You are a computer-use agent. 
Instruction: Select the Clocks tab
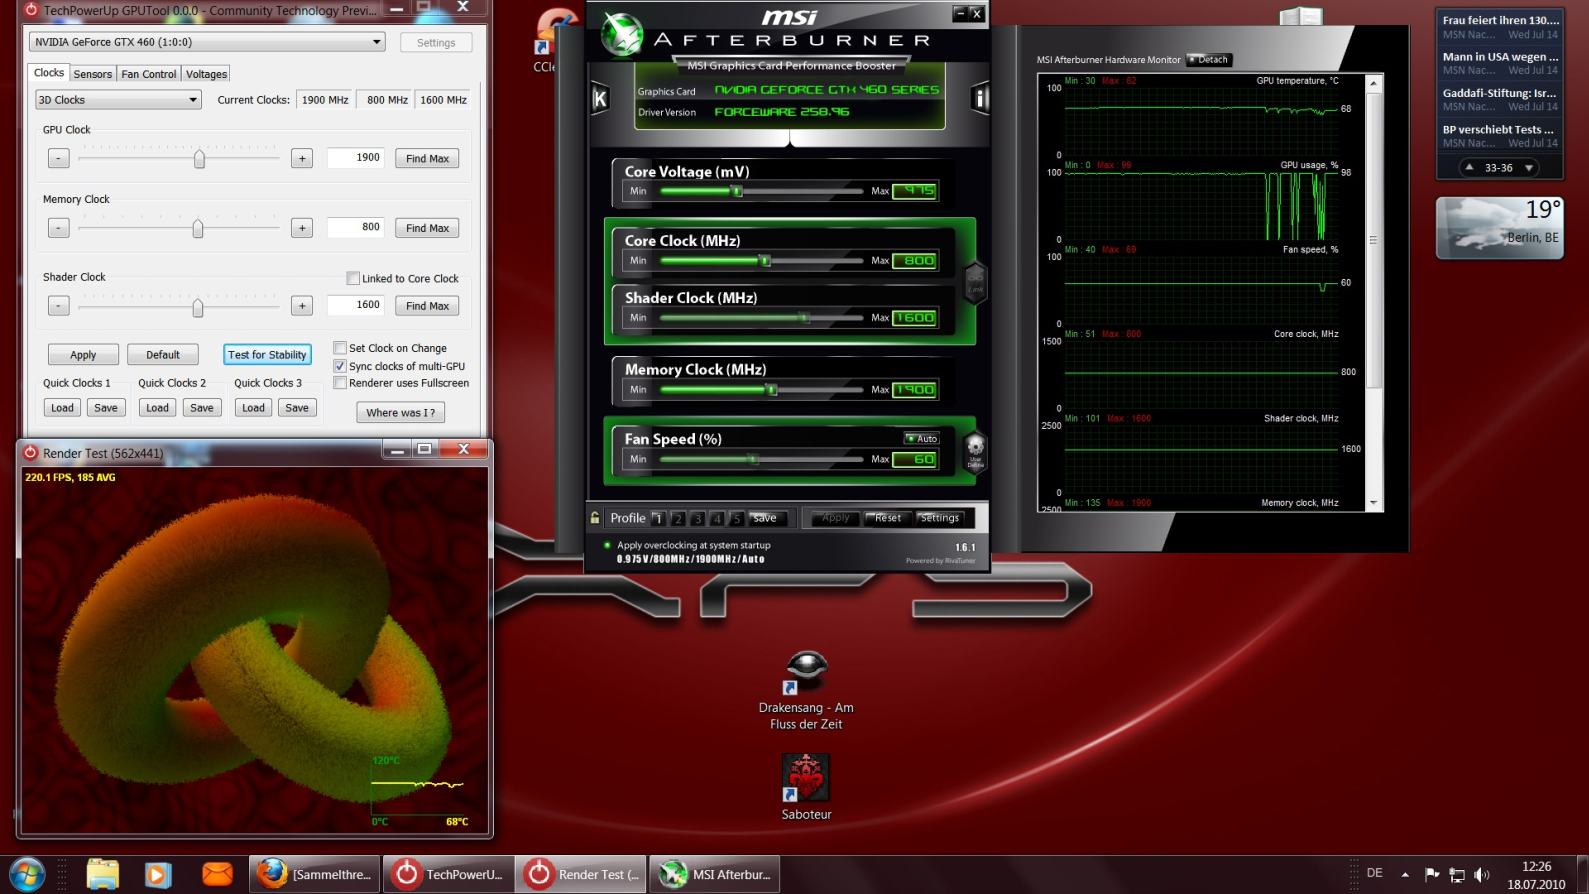[49, 73]
